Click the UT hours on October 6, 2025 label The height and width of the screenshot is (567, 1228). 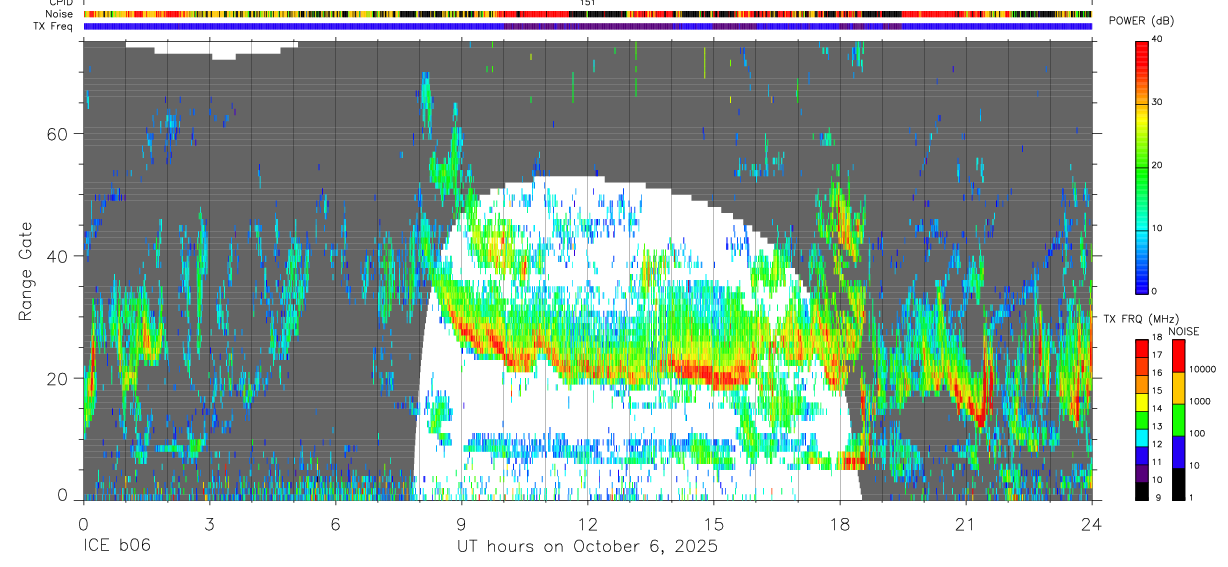coord(587,547)
